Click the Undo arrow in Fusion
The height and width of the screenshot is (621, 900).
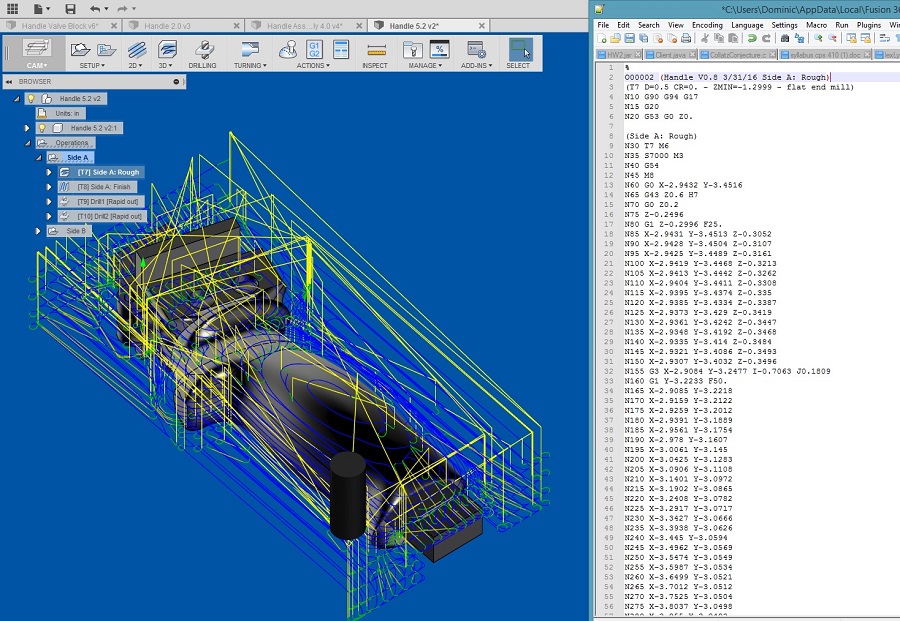coord(94,9)
